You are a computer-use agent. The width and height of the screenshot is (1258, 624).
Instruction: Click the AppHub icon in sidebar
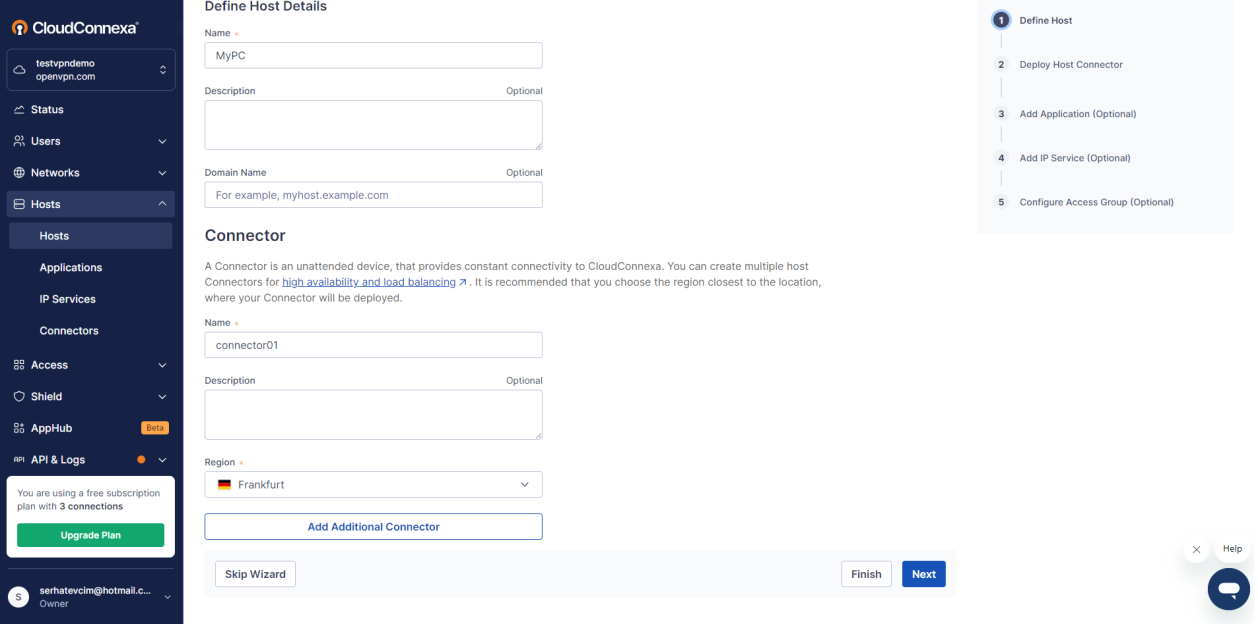click(19, 428)
